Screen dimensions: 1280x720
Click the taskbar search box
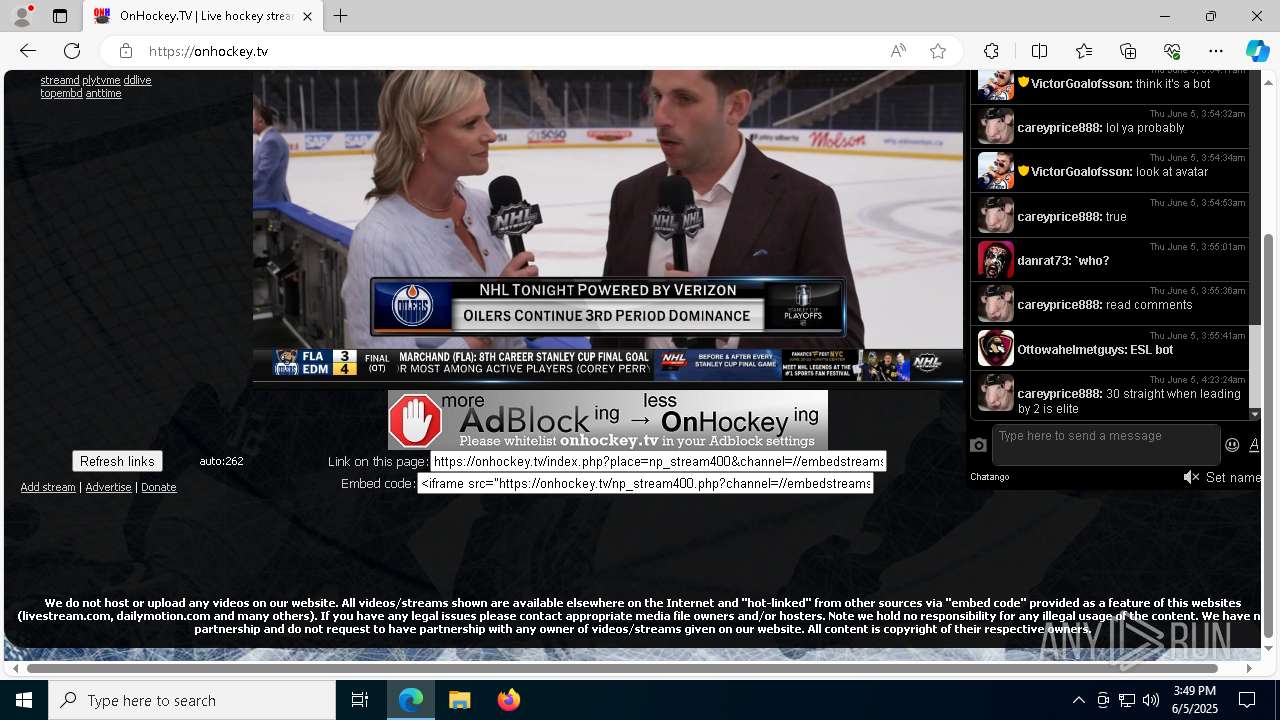click(x=192, y=700)
